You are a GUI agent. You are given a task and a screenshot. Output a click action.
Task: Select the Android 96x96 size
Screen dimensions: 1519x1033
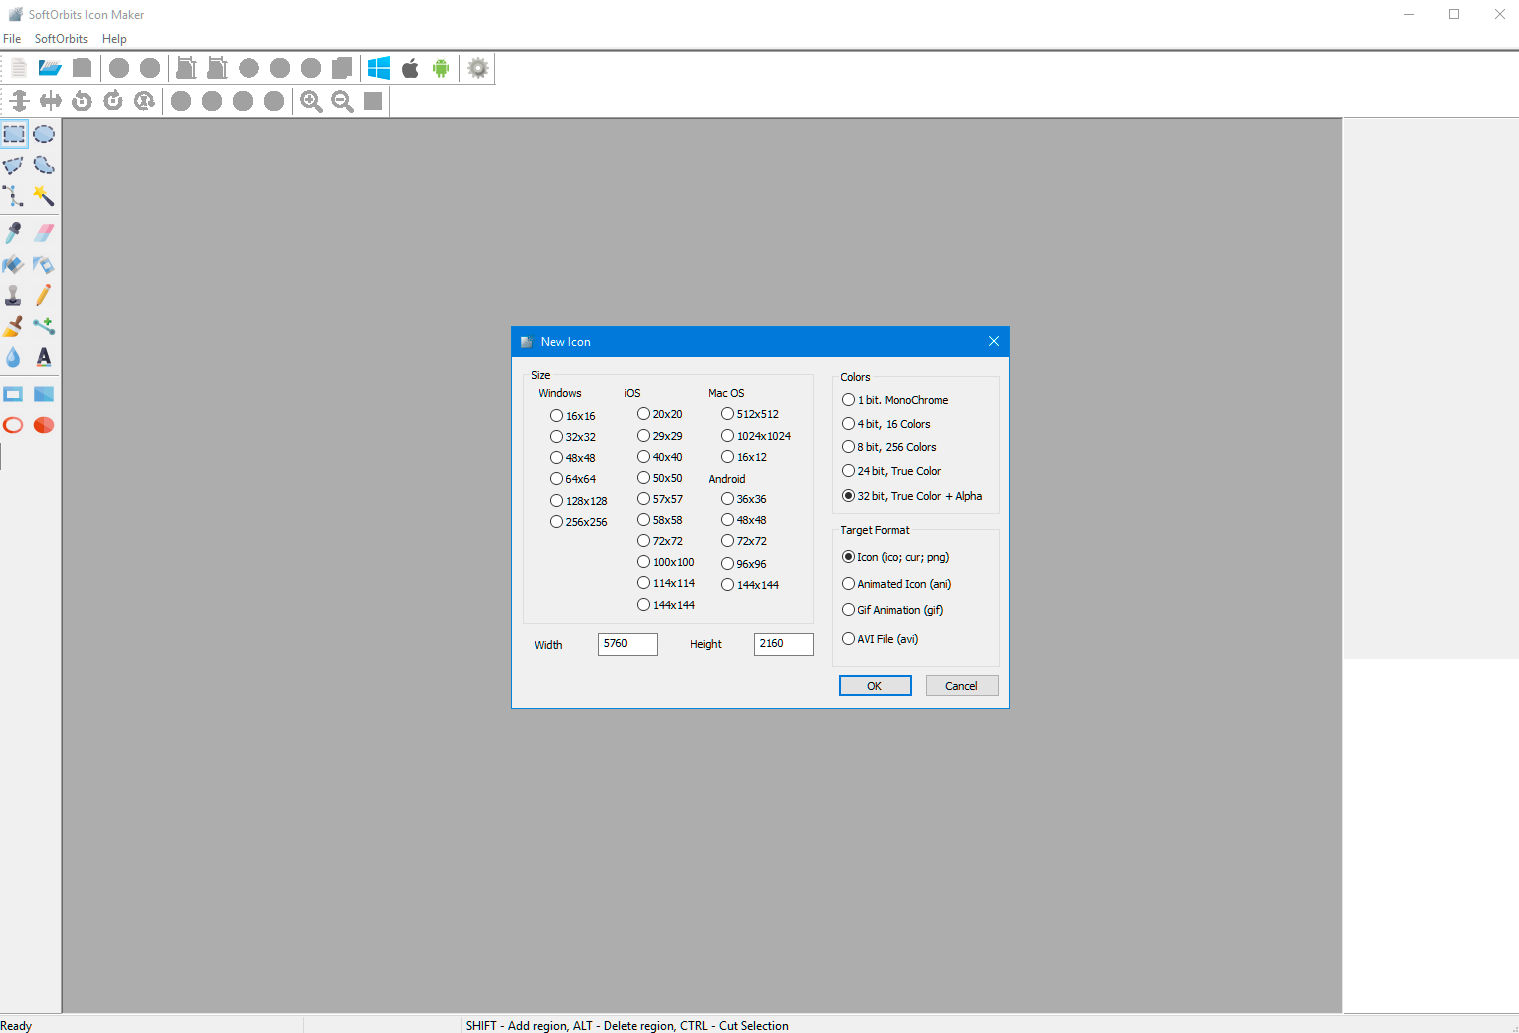point(744,564)
